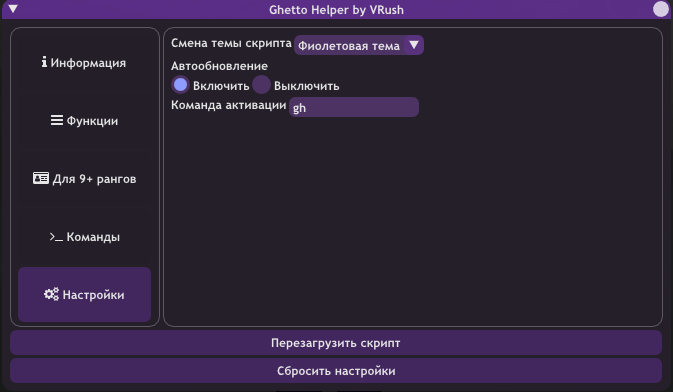Collapse the window using the title bar triangle
Screen dimensions: 673x392
13,9
